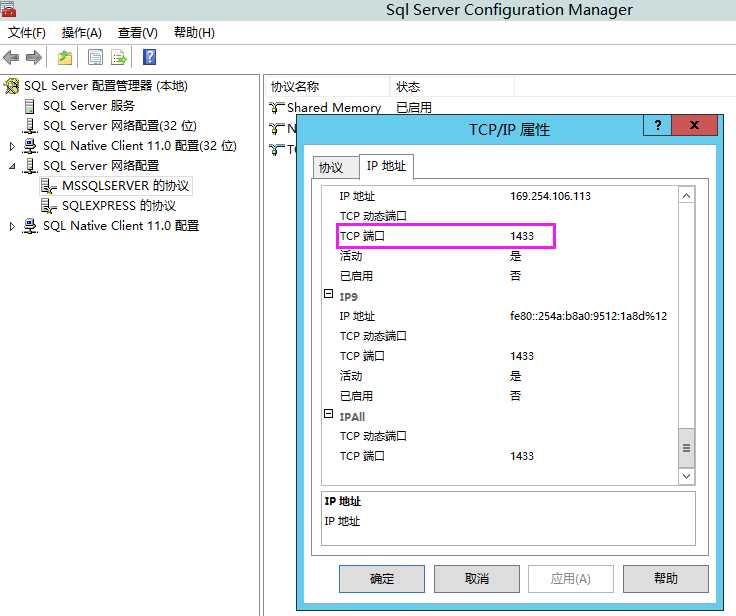
Task: Click the scrollbar up arrow in property list
Action: tap(686, 195)
